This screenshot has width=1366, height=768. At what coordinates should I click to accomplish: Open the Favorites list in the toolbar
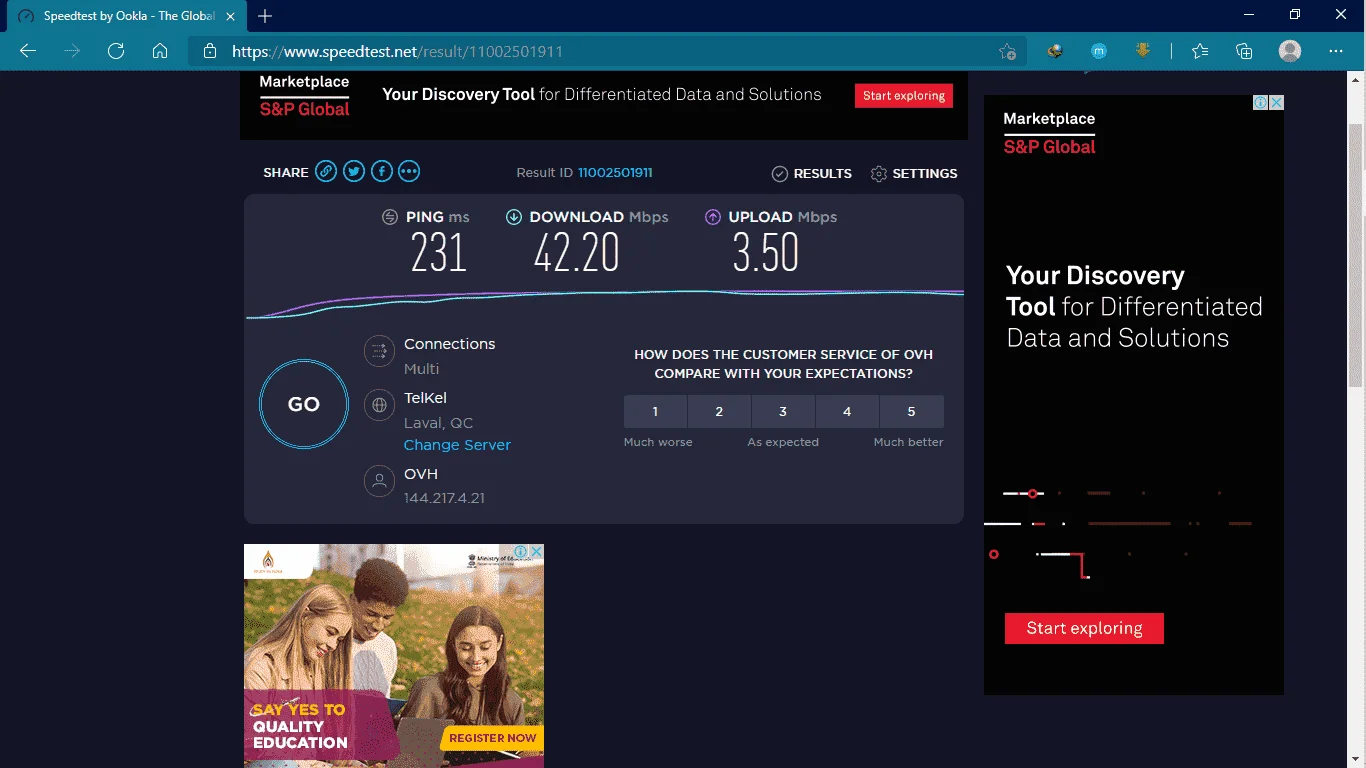click(x=1200, y=51)
